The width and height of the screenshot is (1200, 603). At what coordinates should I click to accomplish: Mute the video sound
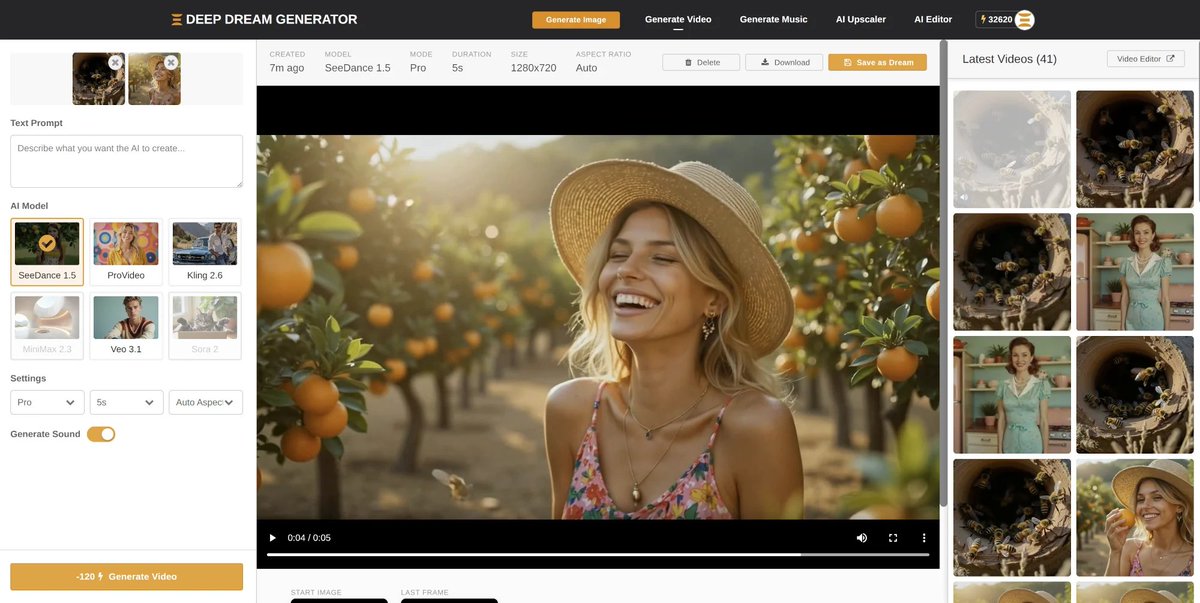point(862,538)
